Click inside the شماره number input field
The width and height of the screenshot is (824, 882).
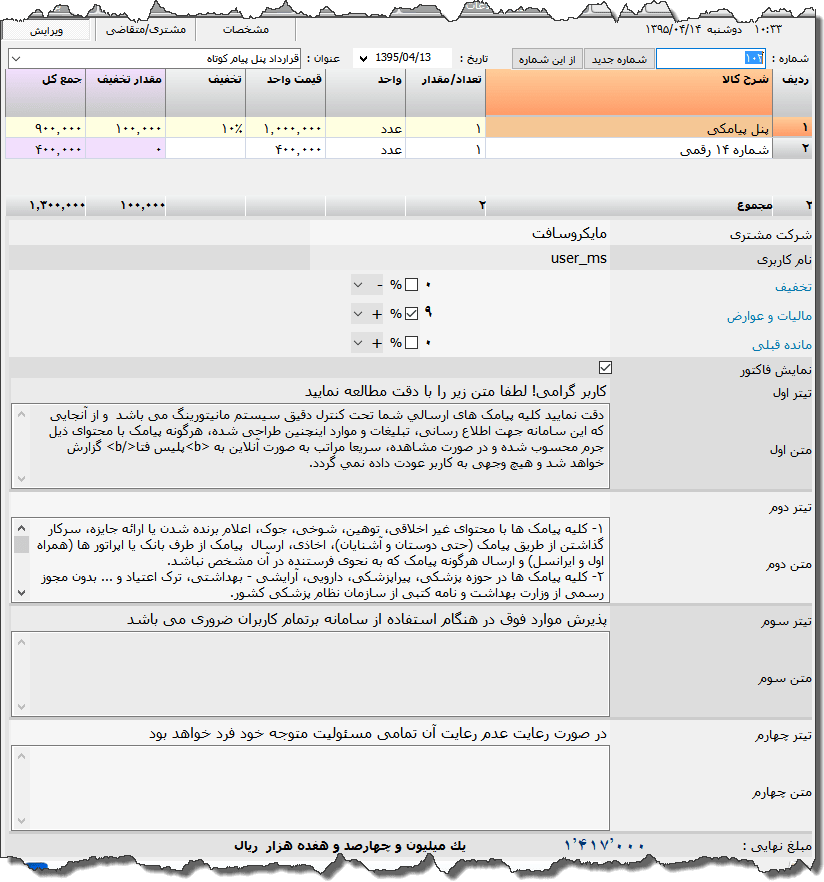point(710,57)
